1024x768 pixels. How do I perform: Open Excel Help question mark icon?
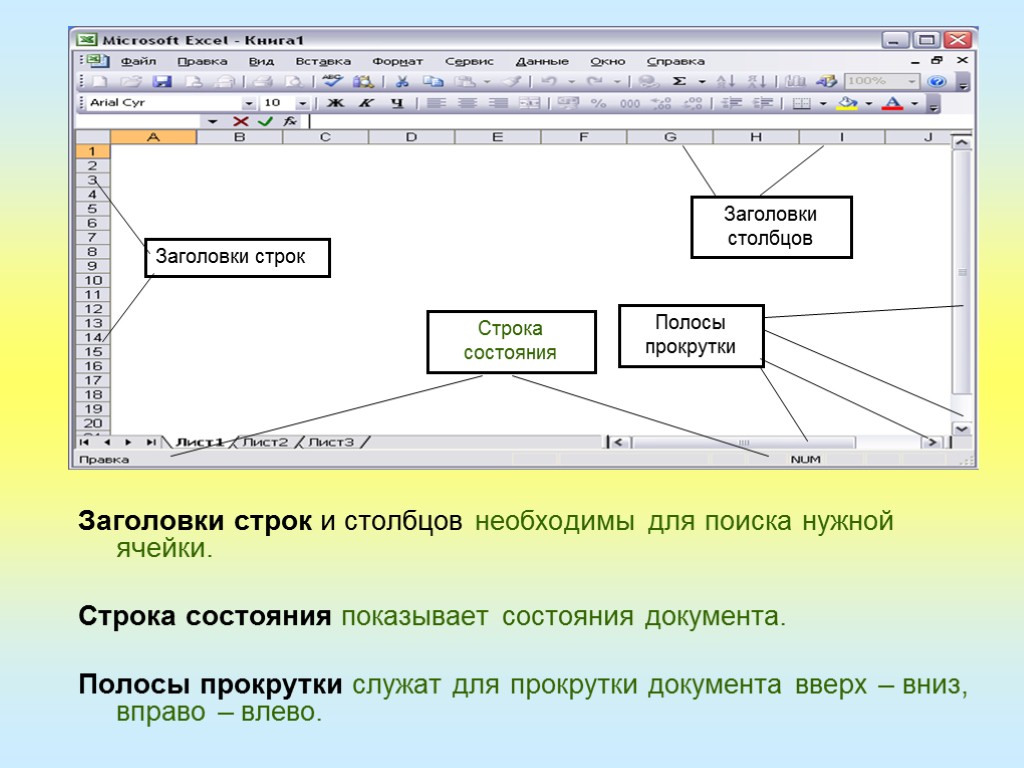(936, 82)
